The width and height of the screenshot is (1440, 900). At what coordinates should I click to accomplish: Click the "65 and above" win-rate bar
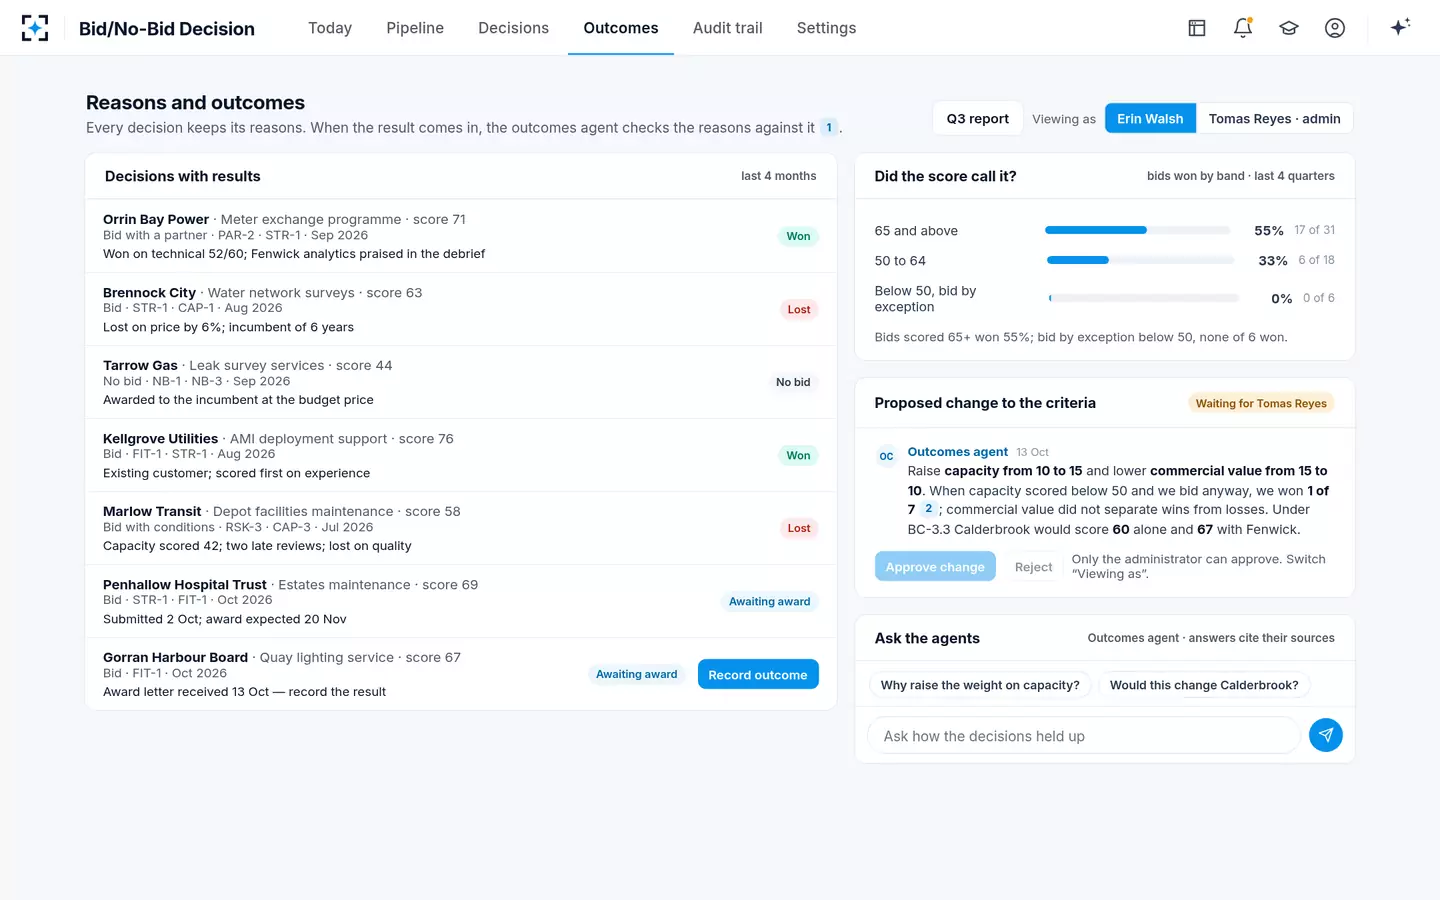1138,230
